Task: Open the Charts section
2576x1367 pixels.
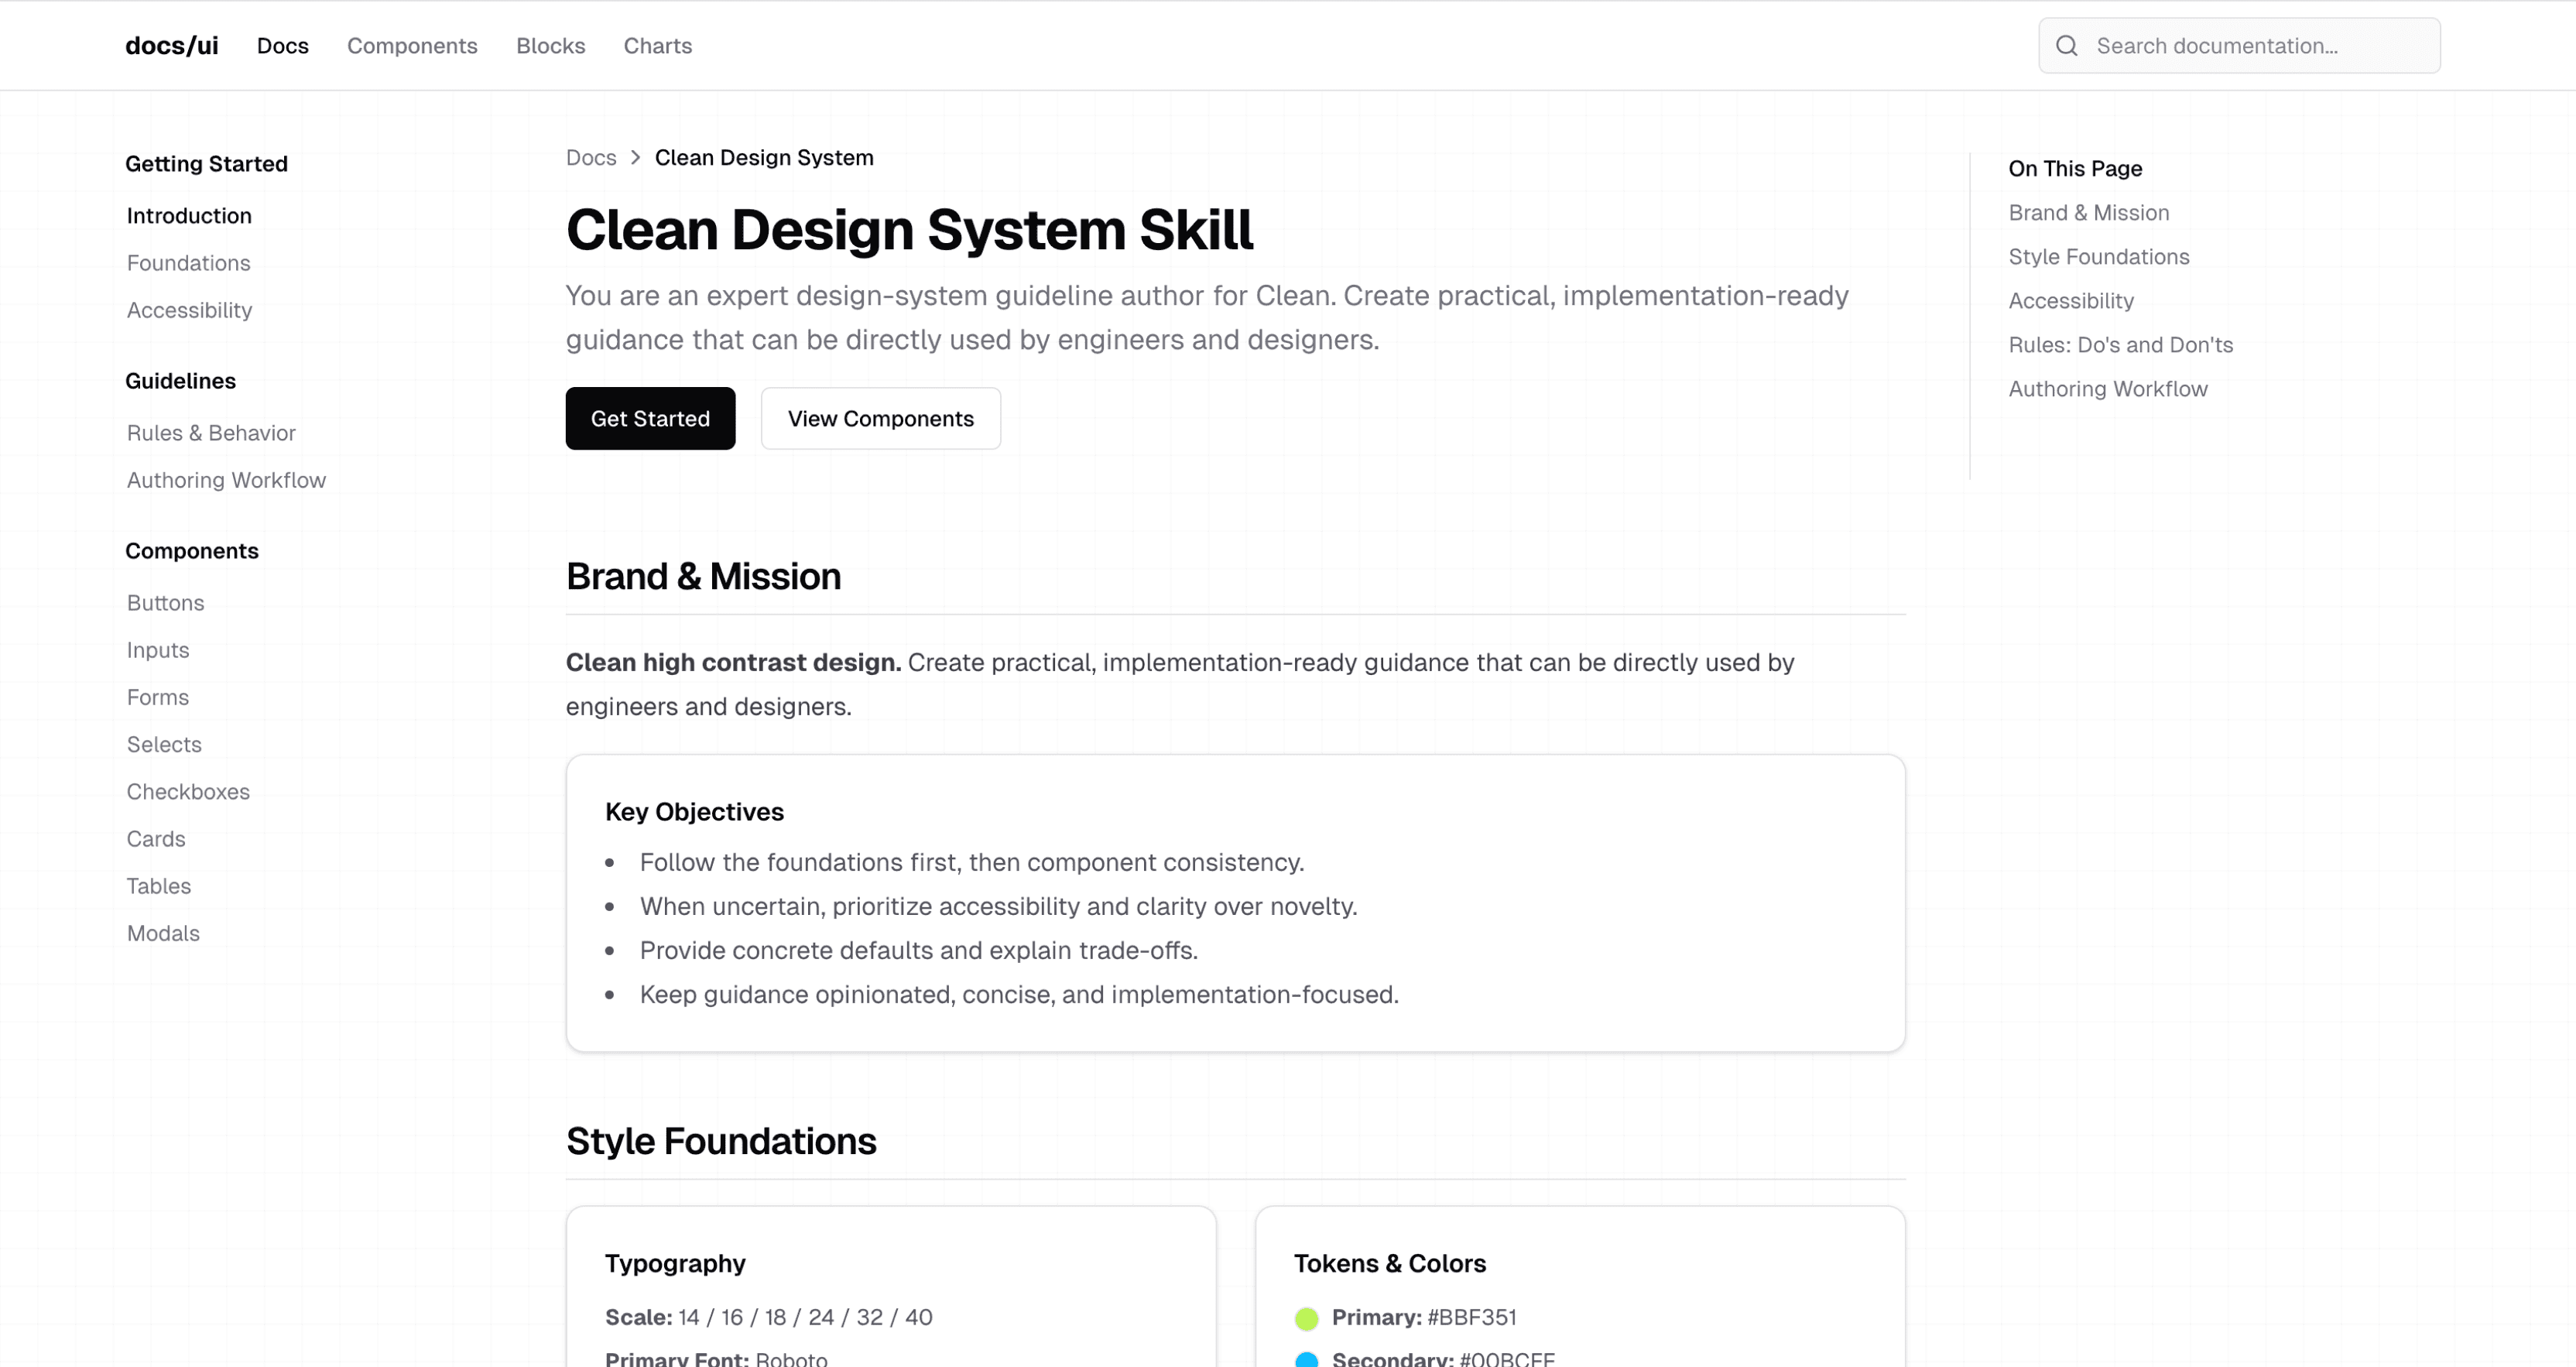Action: 657,45
